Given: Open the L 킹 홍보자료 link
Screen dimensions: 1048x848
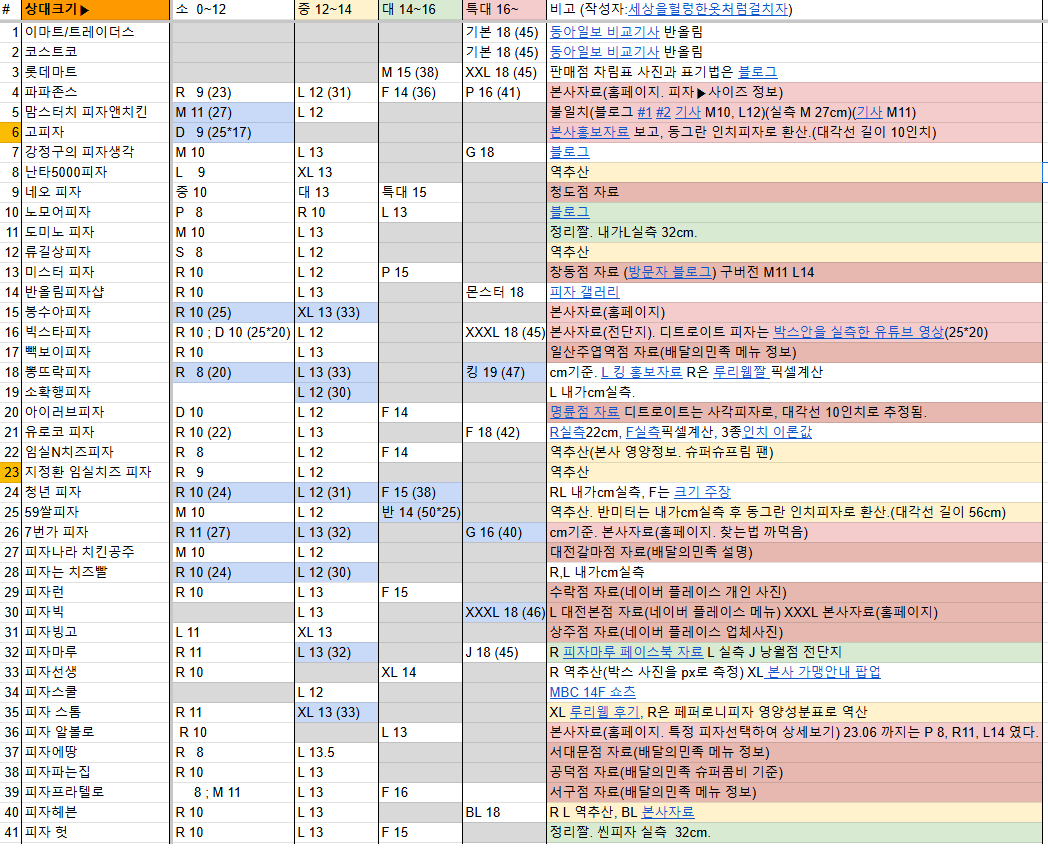Looking at the screenshot, I should click(x=642, y=372).
